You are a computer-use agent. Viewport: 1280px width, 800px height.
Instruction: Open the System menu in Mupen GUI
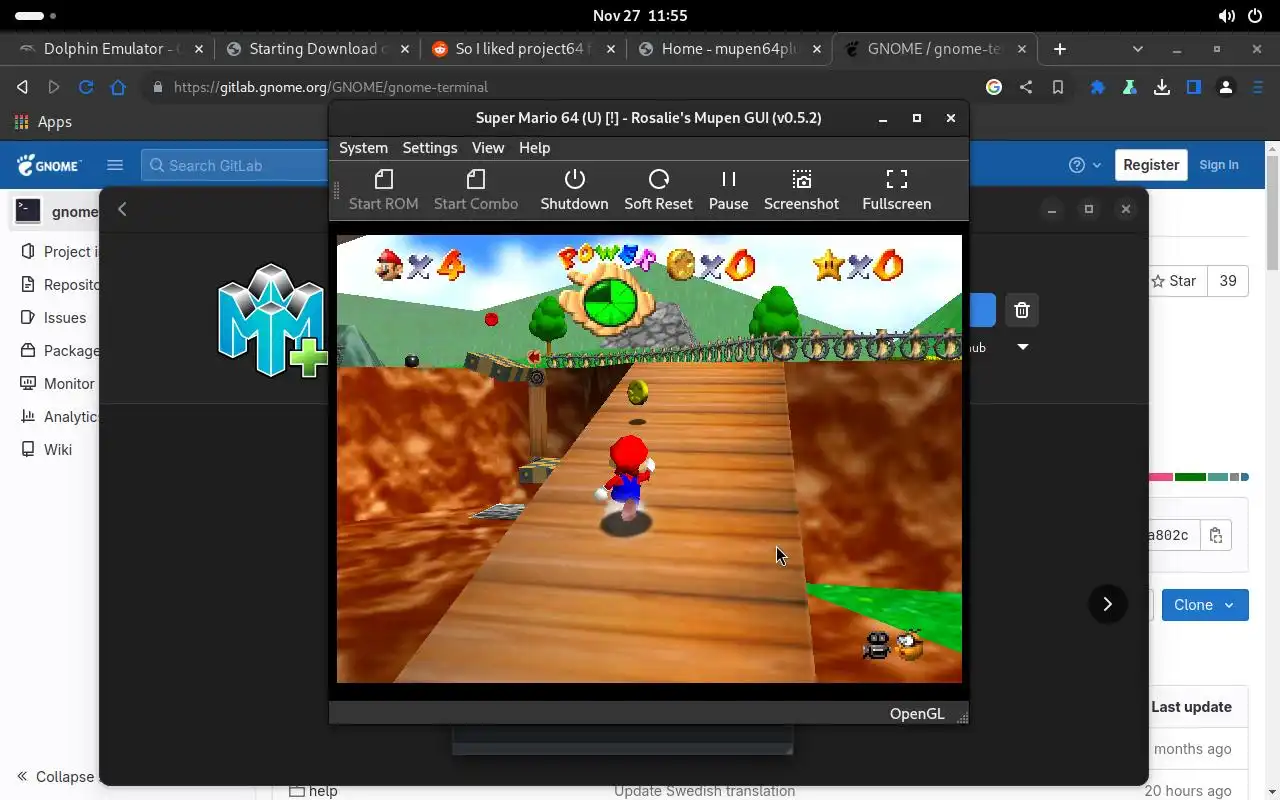tap(363, 147)
